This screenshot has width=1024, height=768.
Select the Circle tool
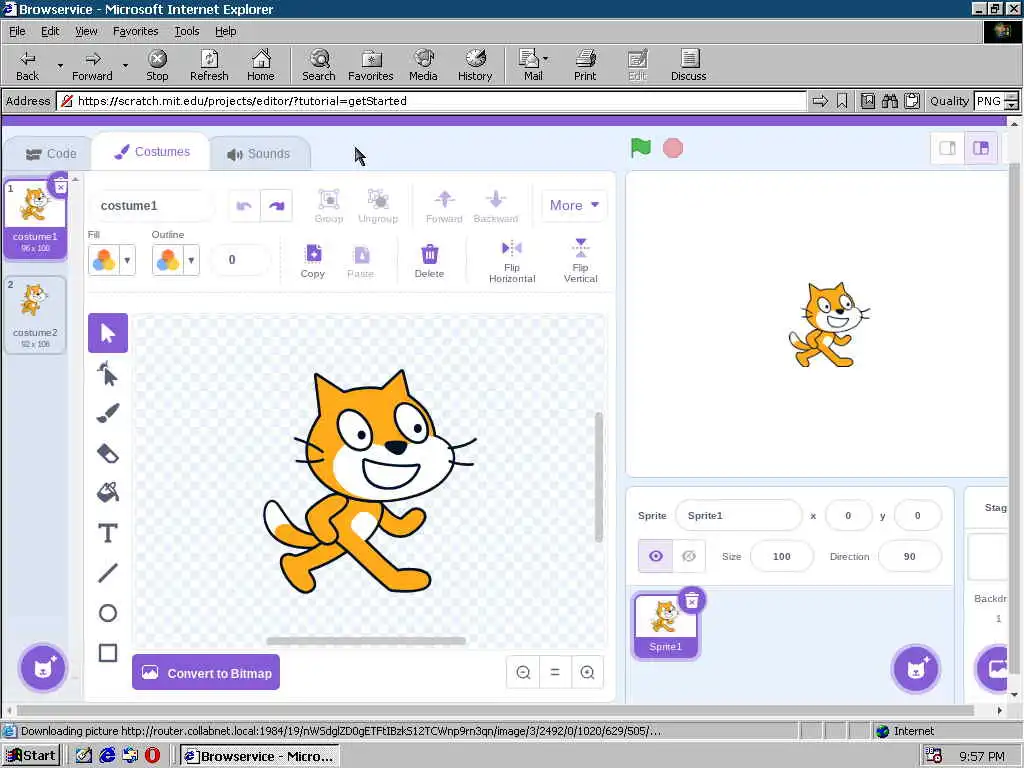108,613
